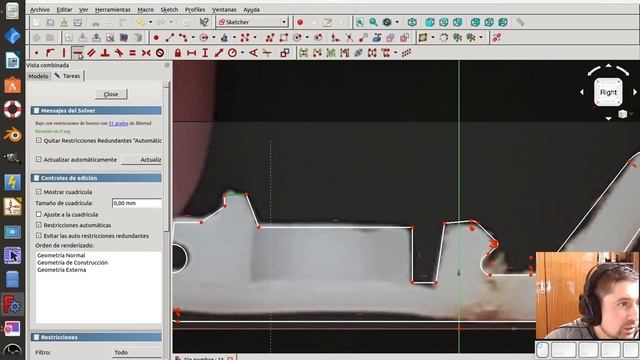The image size is (640, 360).
Task: Toggle Quitar Restricciones Redundantes checkbox
Action: [39, 140]
